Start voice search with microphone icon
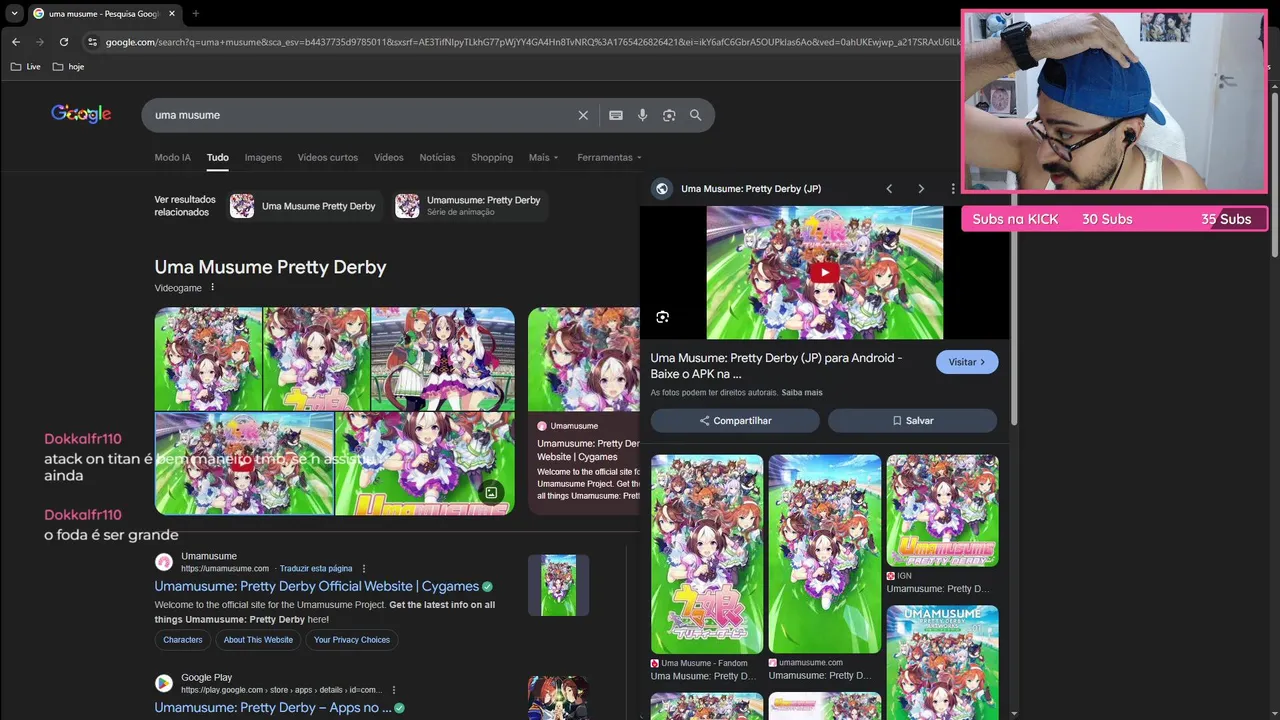This screenshot has height=720, width=1280. coord(642,115)
